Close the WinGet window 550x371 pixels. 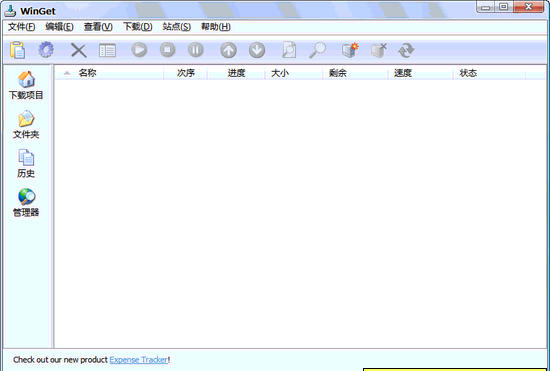click(529, 7)
